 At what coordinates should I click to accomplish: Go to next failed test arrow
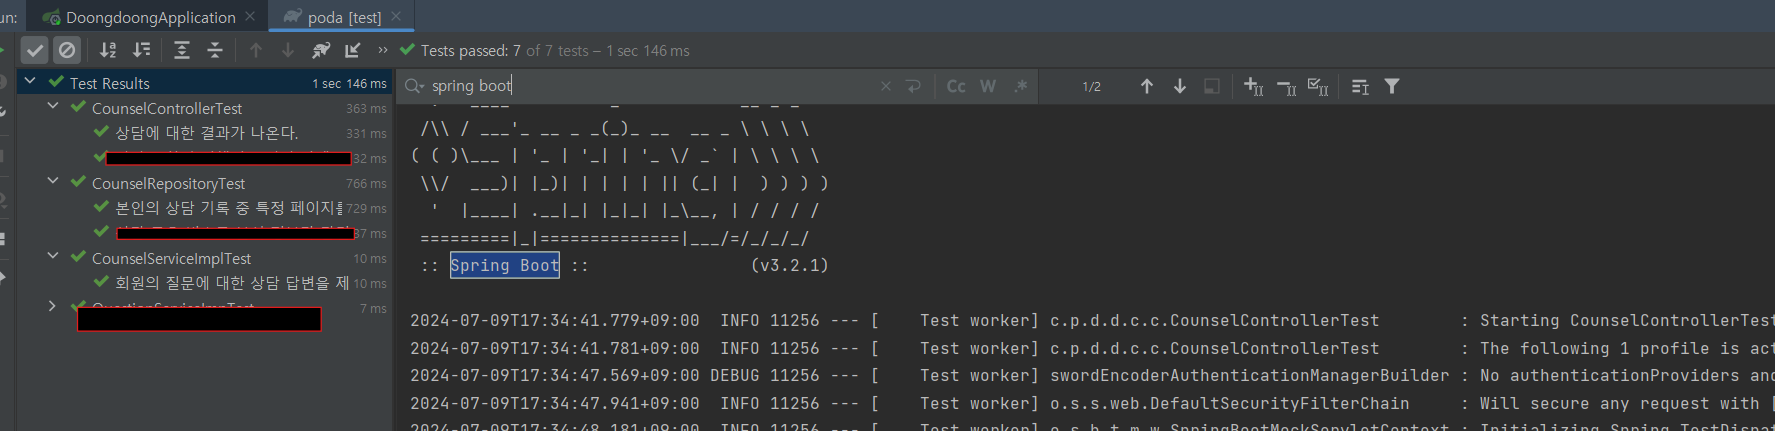coord(288,50)
